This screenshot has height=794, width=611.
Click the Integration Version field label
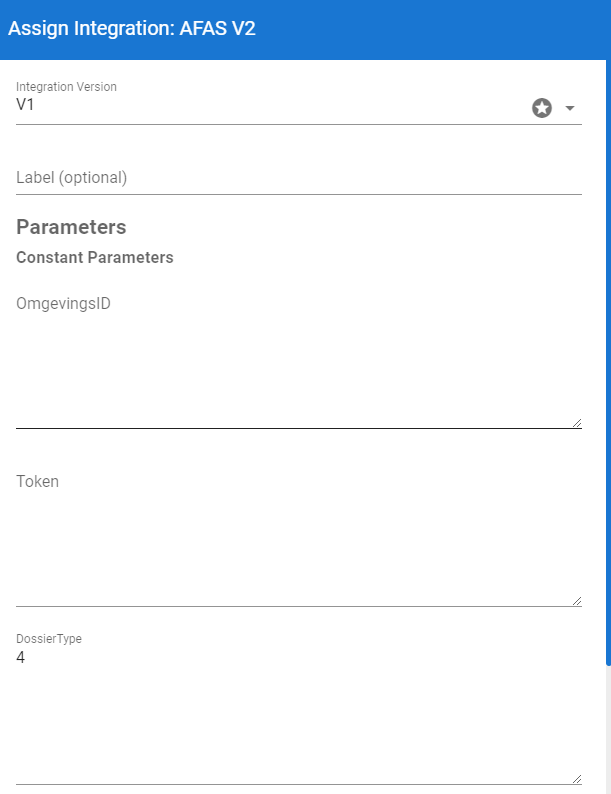(x=66, y=87)
